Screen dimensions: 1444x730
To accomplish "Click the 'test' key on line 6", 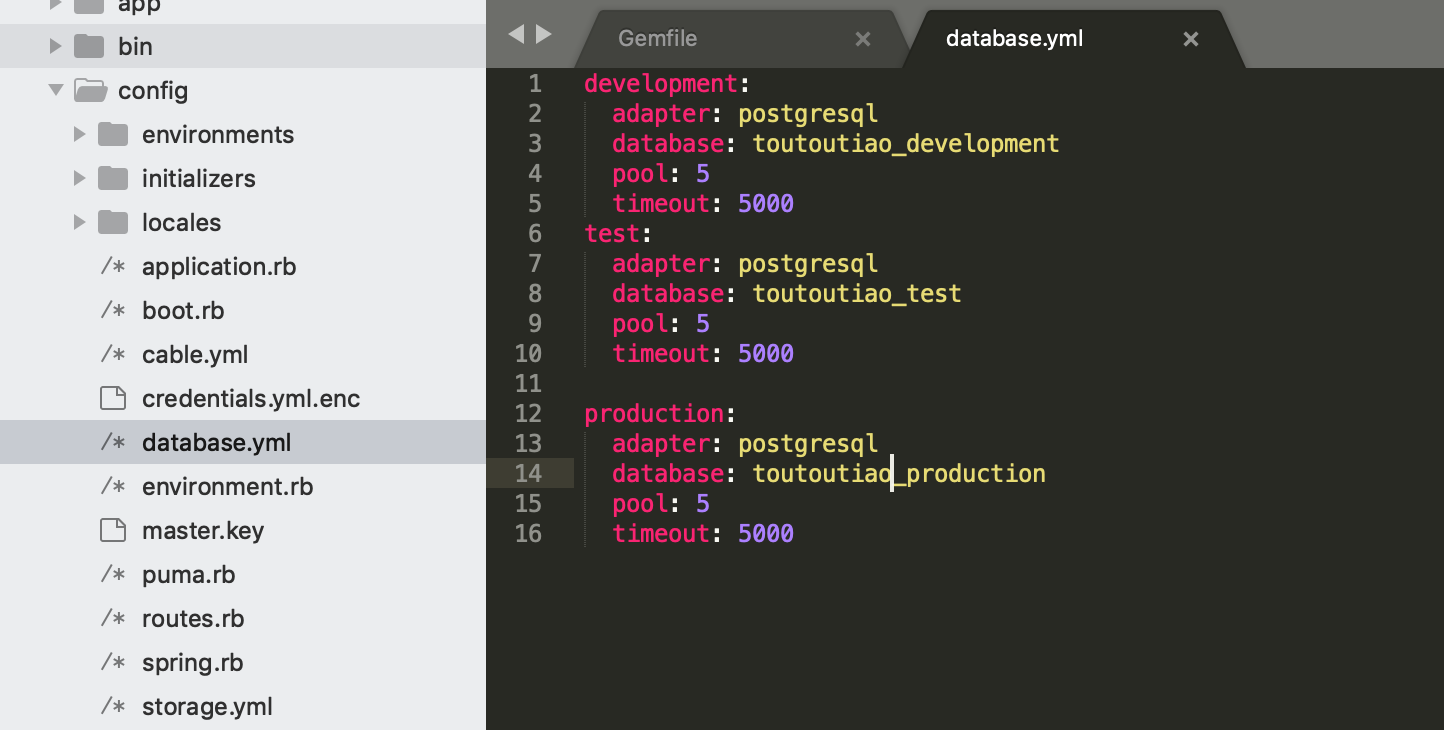I will 612,233.
